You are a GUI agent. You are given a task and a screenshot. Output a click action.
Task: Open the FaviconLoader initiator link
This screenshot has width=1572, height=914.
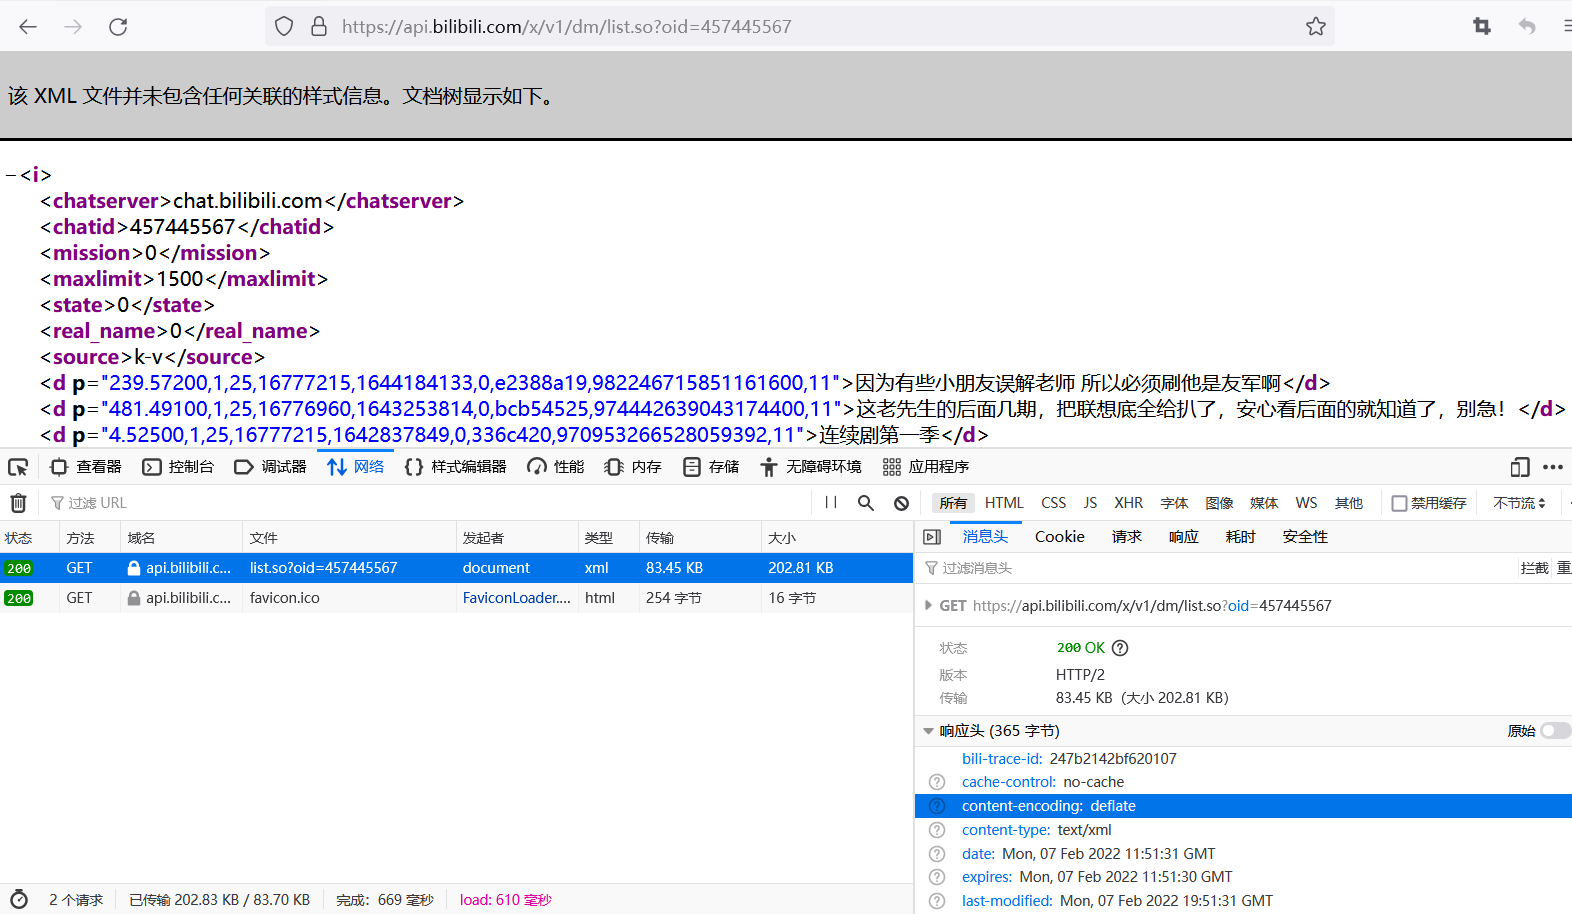(x=516, y=598)
